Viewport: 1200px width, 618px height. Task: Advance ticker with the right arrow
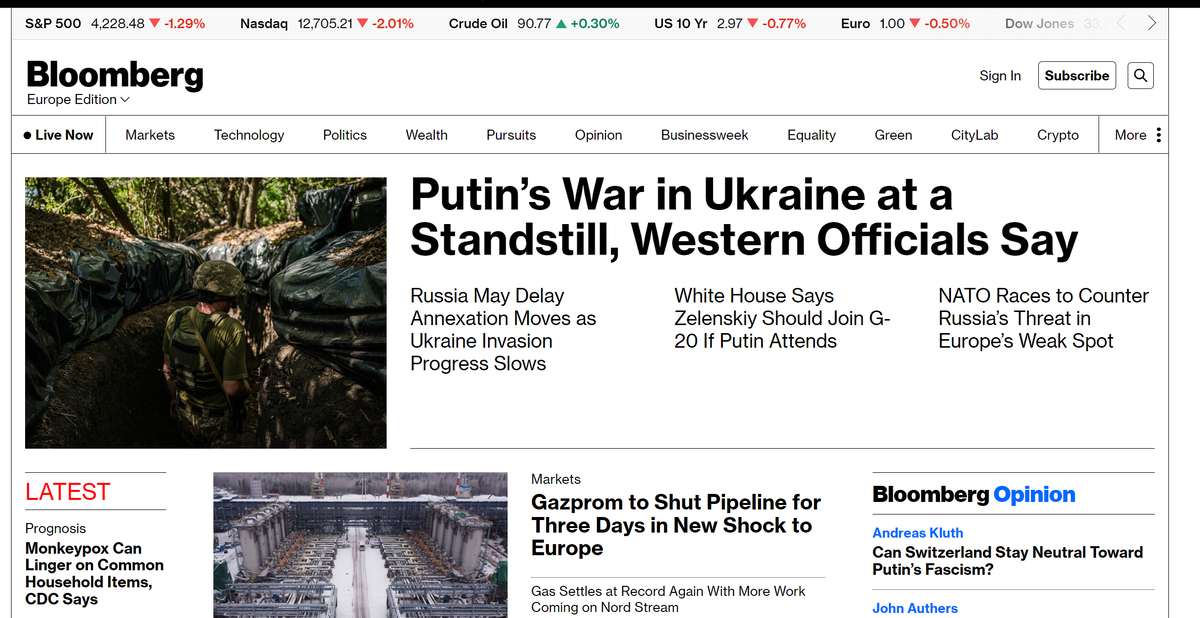click(x=1151, y=23)
